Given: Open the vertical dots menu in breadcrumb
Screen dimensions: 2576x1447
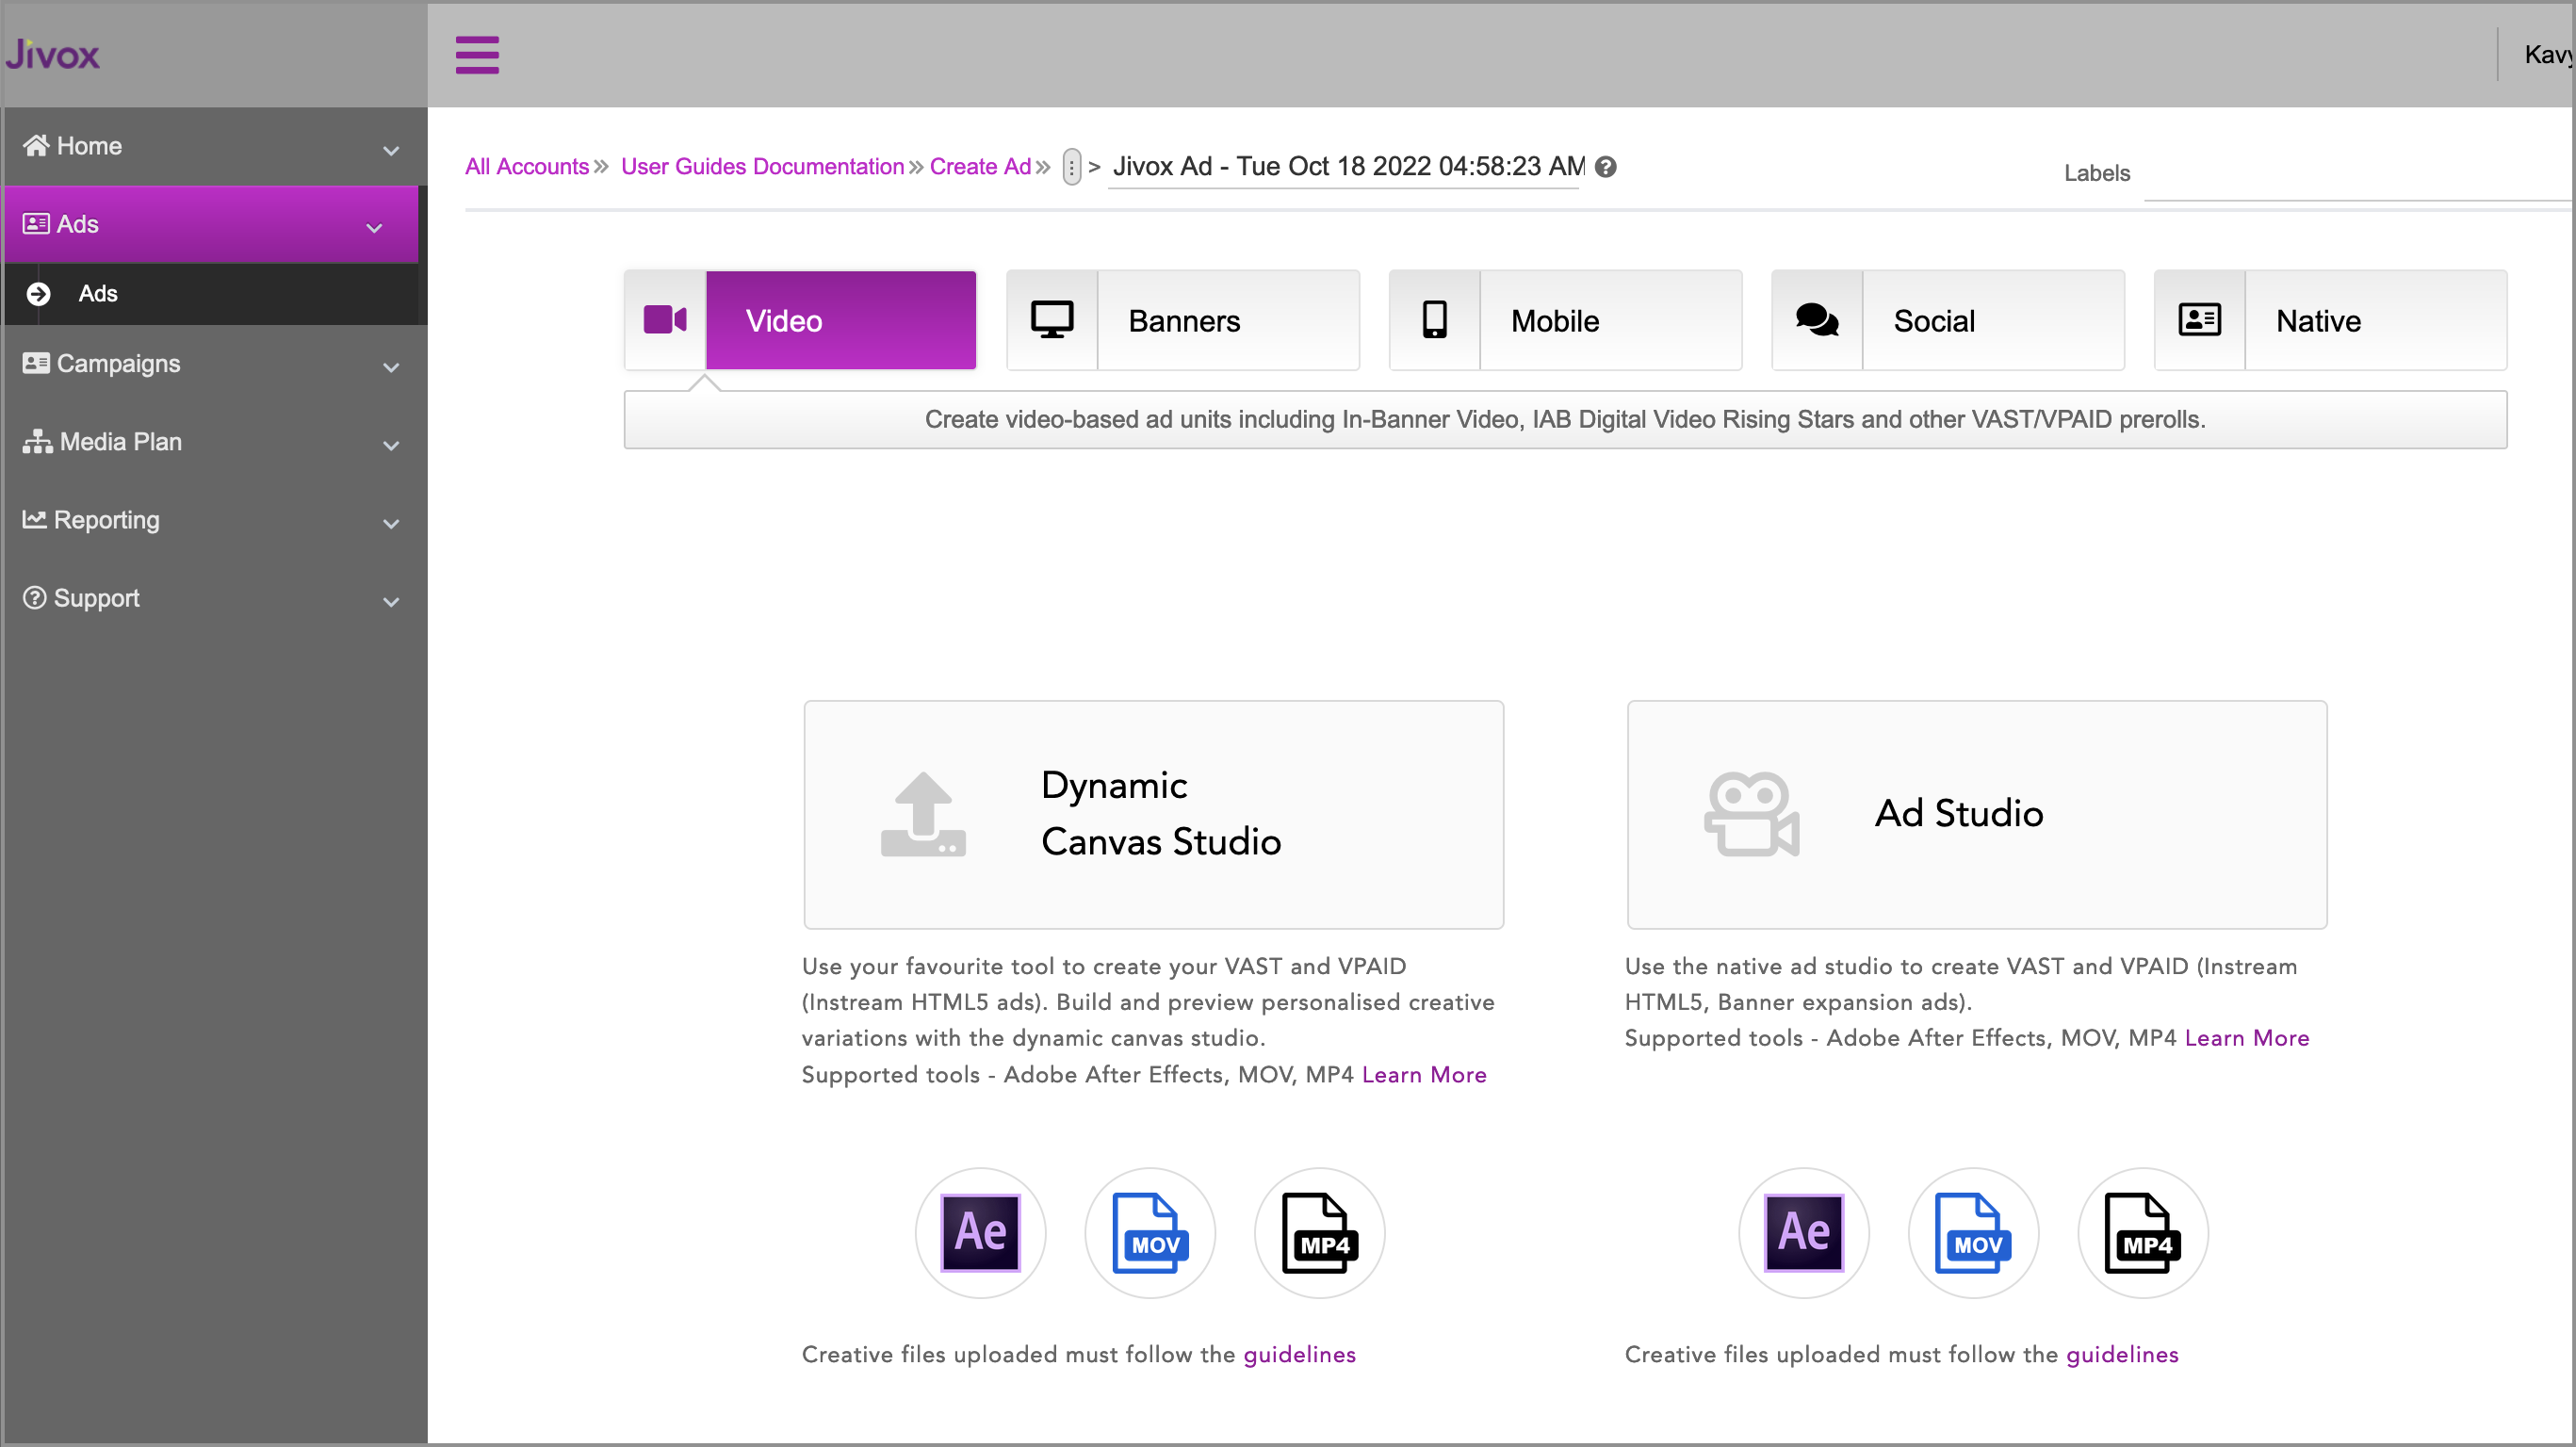Looking at the screenshot, I should [1071, 167].
